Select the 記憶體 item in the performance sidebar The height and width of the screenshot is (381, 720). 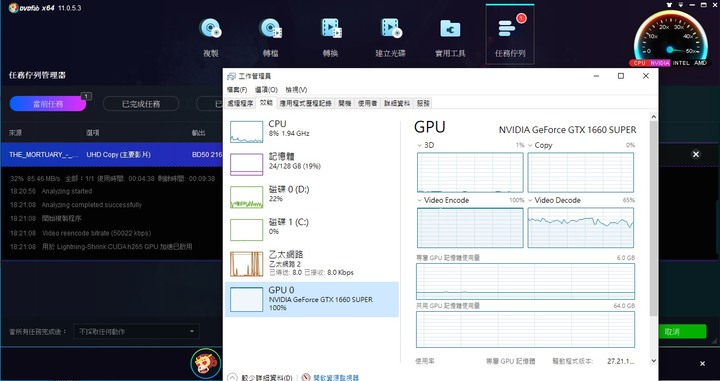pos(312,164)
